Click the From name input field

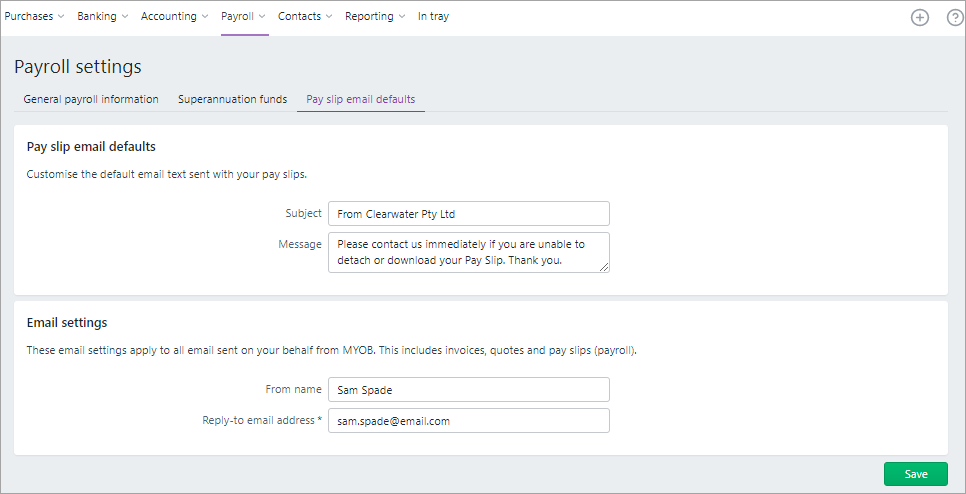[468, 390]
